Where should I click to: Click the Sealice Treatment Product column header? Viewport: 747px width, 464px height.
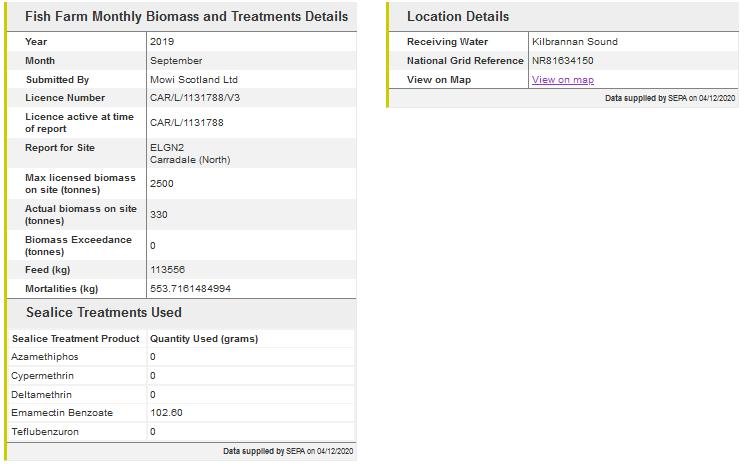click(x=76, y=339)
